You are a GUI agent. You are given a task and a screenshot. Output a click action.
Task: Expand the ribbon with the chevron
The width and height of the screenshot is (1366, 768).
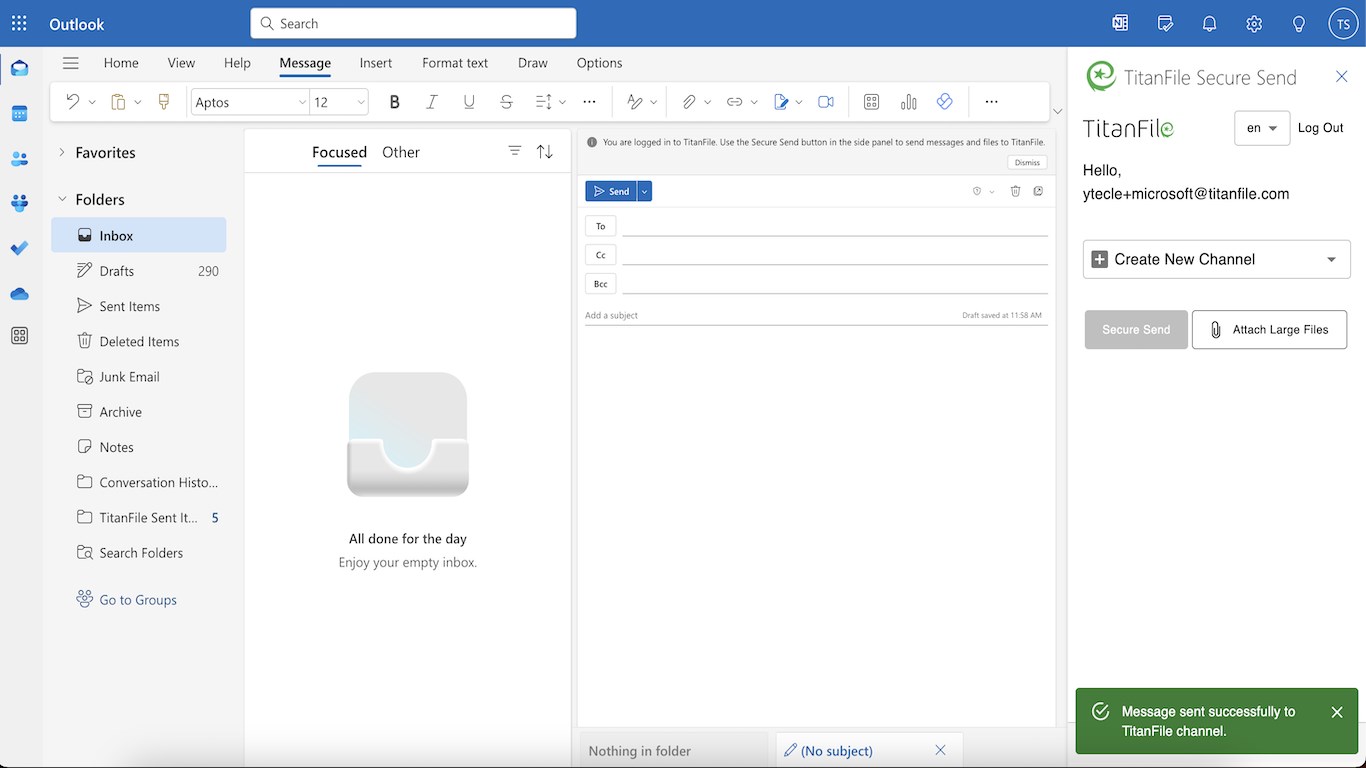pyautogui.click(x=1058, y=111)
